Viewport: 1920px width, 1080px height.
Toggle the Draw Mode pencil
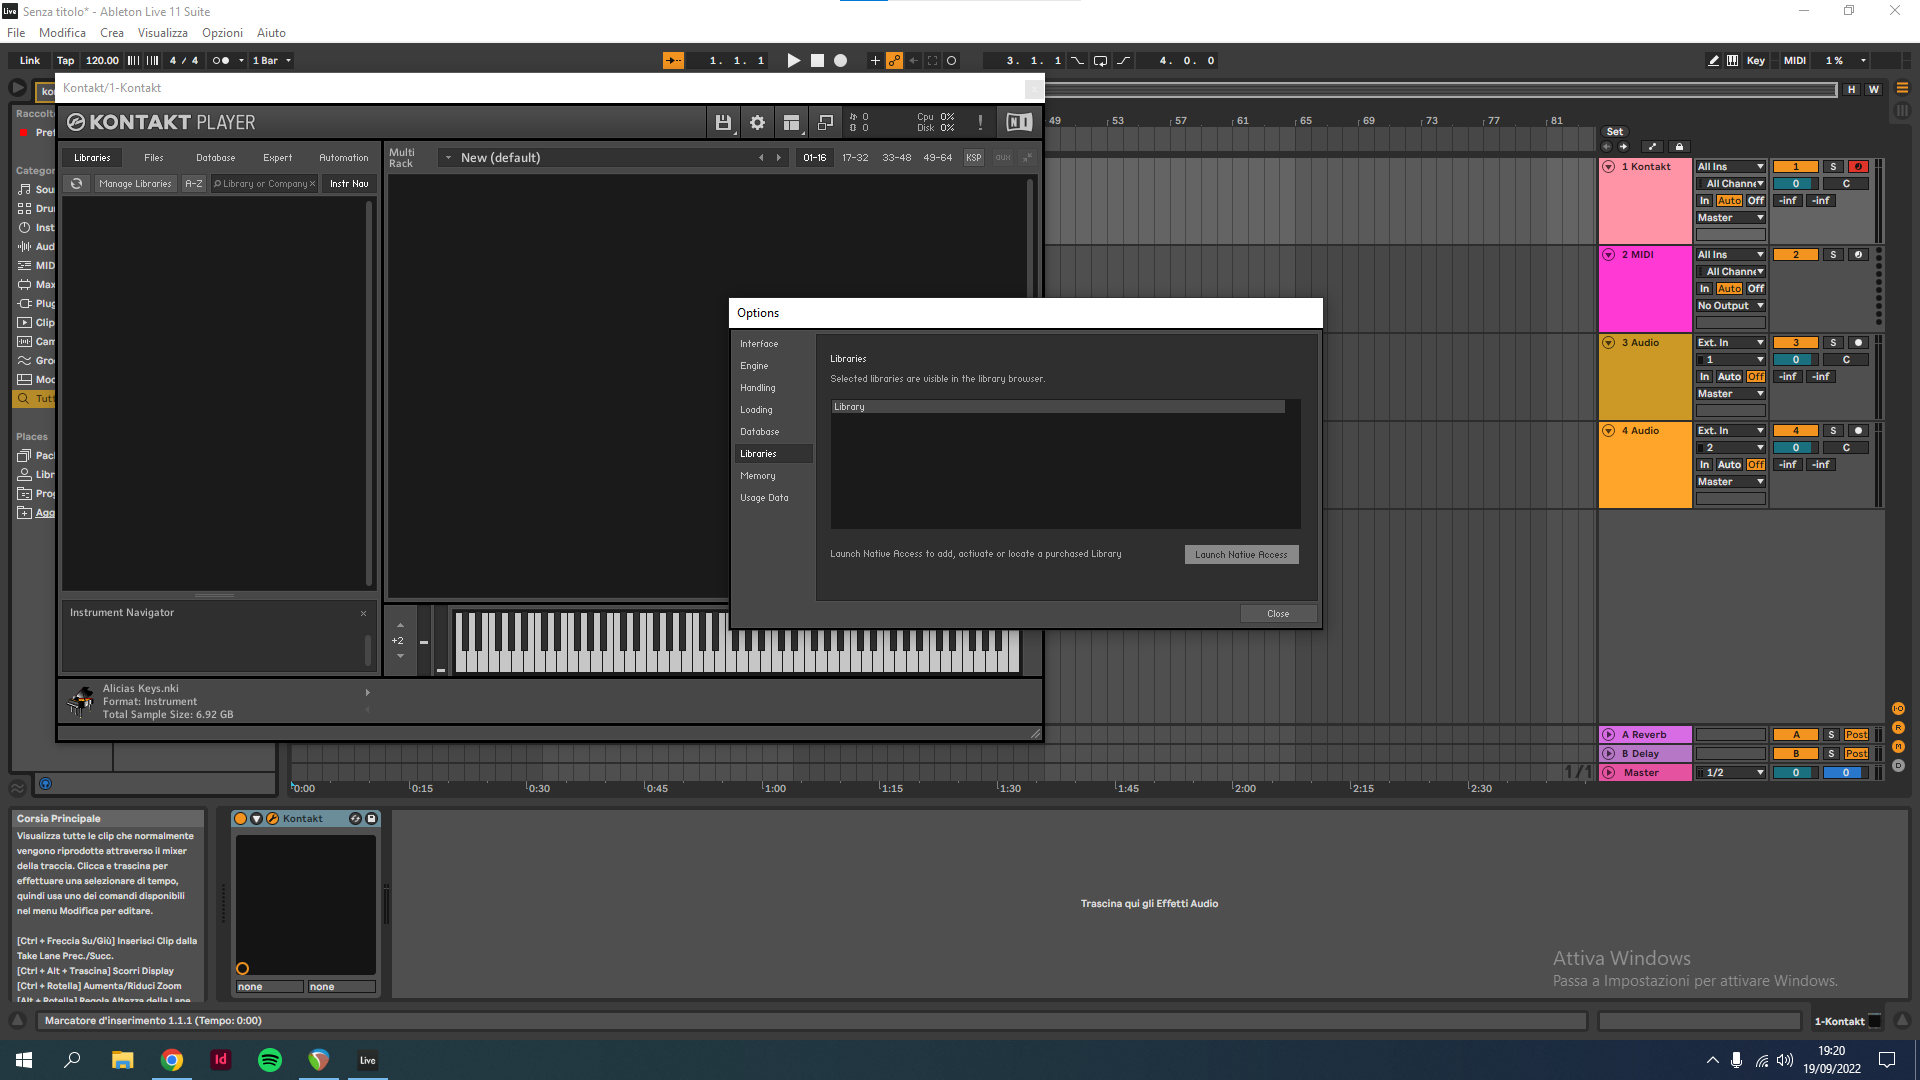(x=1713, y=61)
